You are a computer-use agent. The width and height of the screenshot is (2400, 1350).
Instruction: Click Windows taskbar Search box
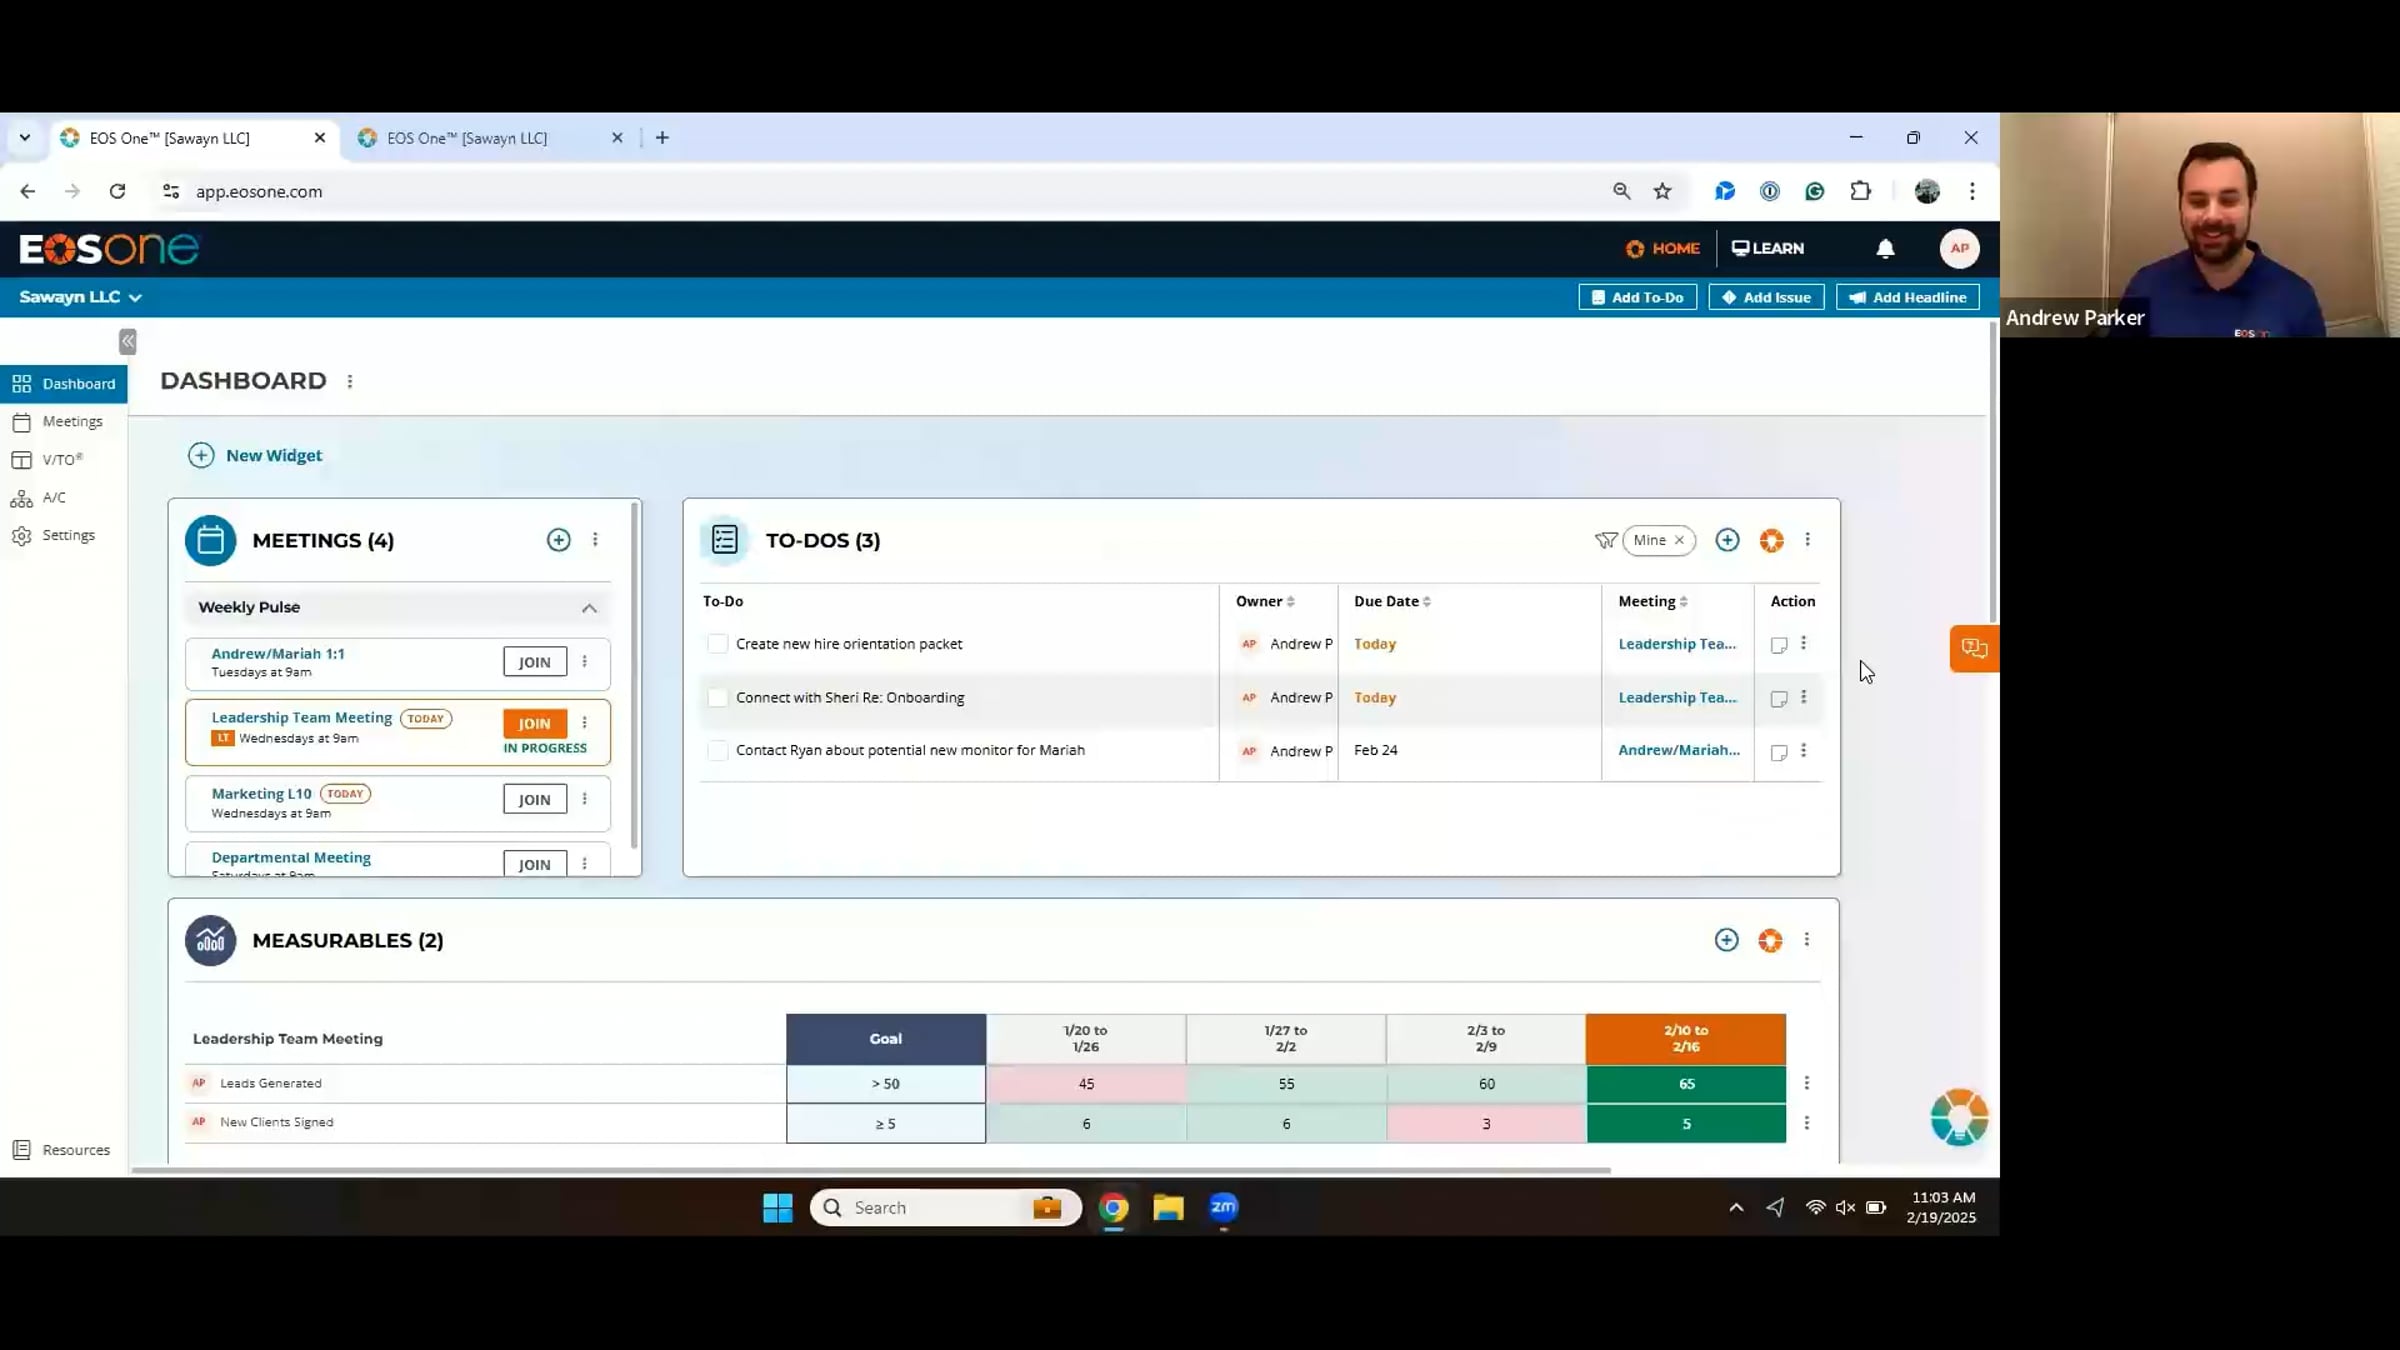(945, 1208)
